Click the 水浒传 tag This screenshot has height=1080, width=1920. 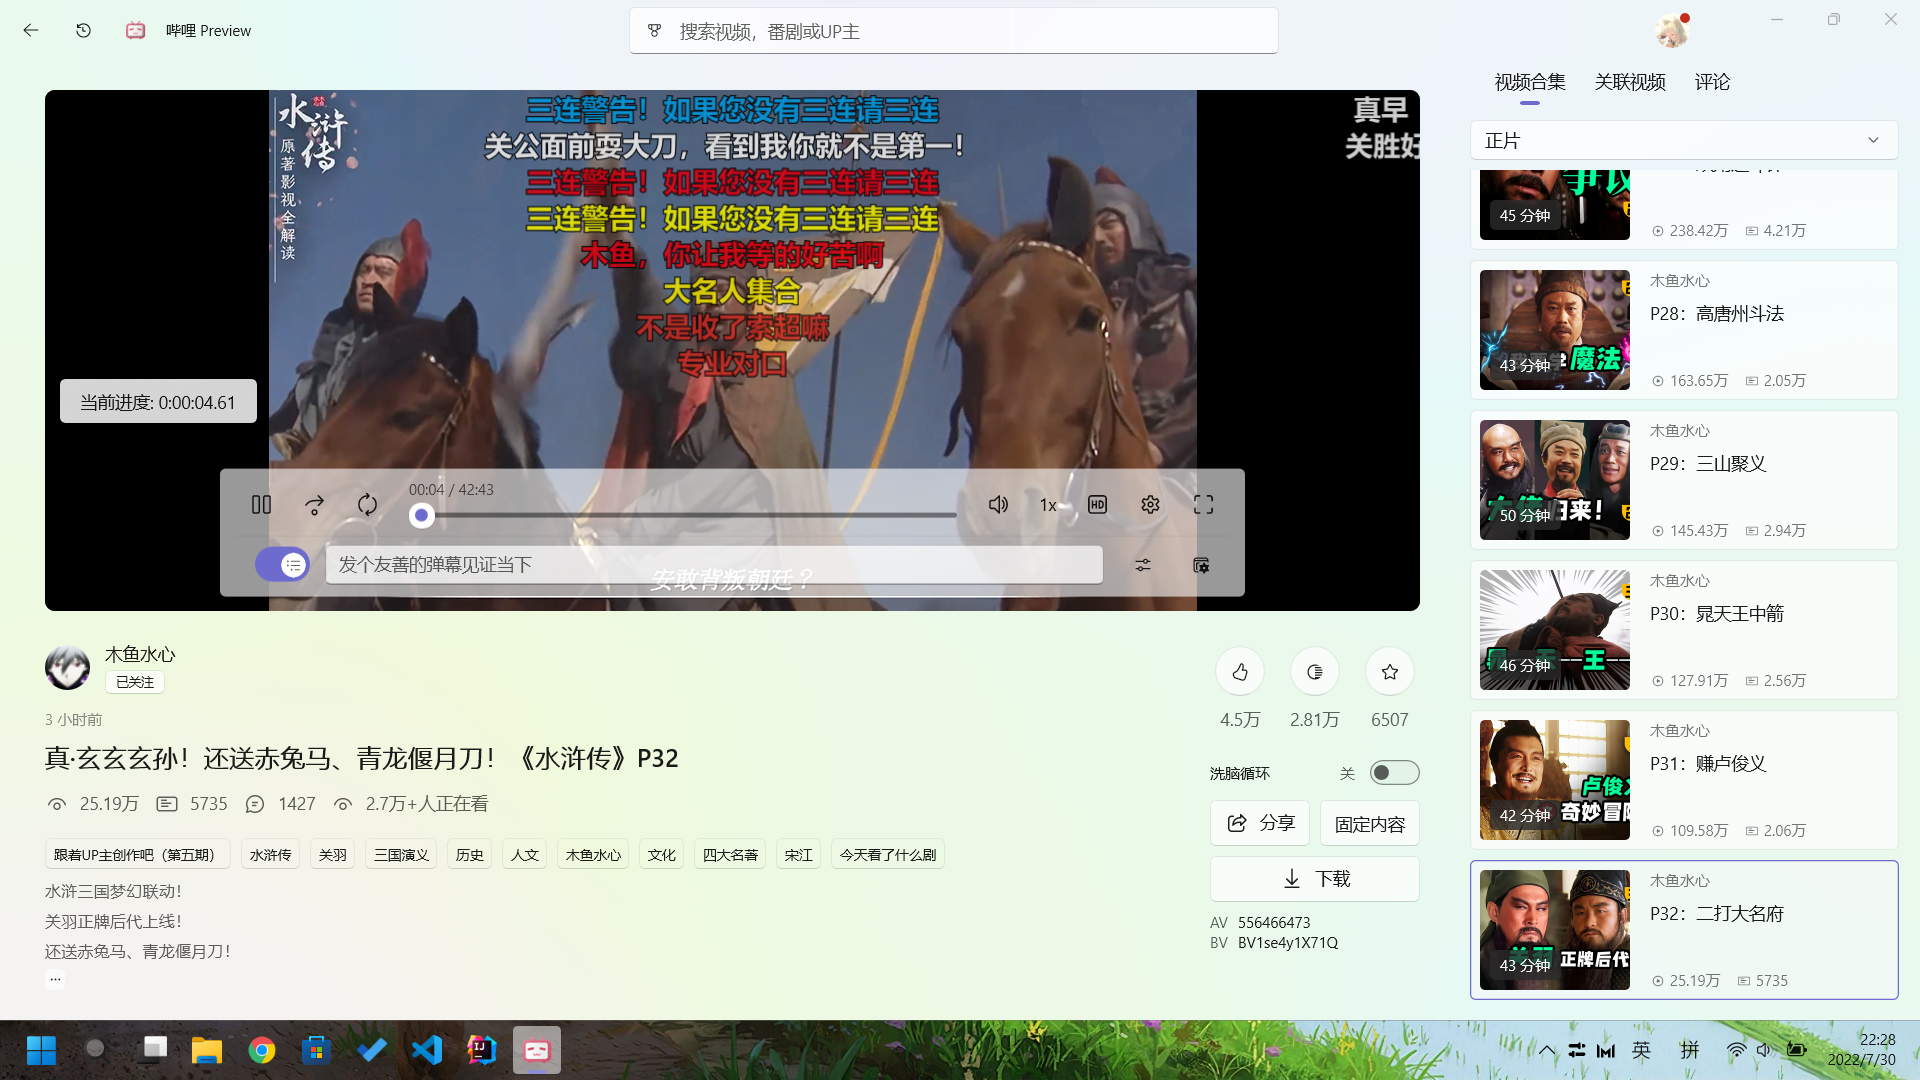coord(270,855)
